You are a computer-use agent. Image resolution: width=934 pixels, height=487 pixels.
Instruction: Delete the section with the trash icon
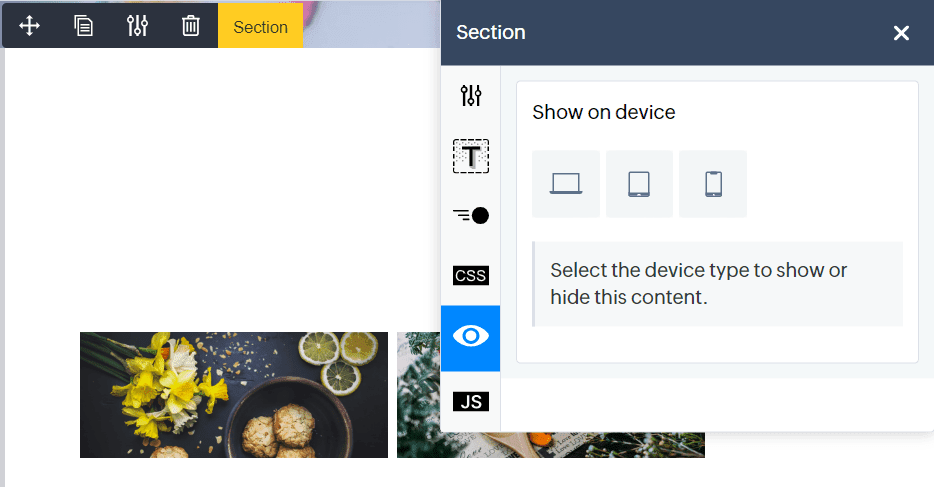coord(191,26)
